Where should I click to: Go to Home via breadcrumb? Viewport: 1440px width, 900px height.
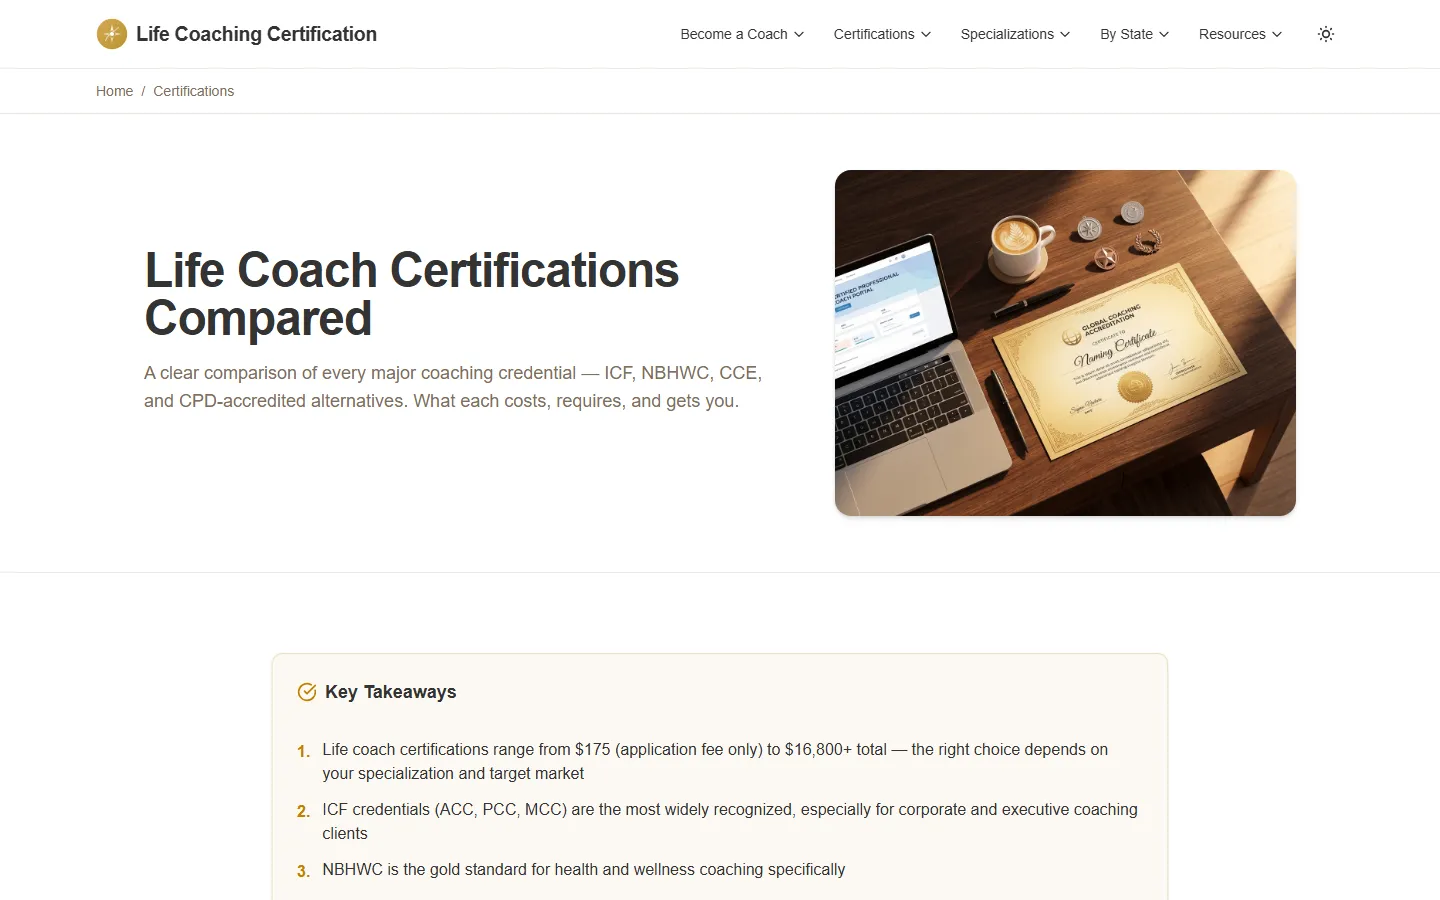(x=114, y=91)
